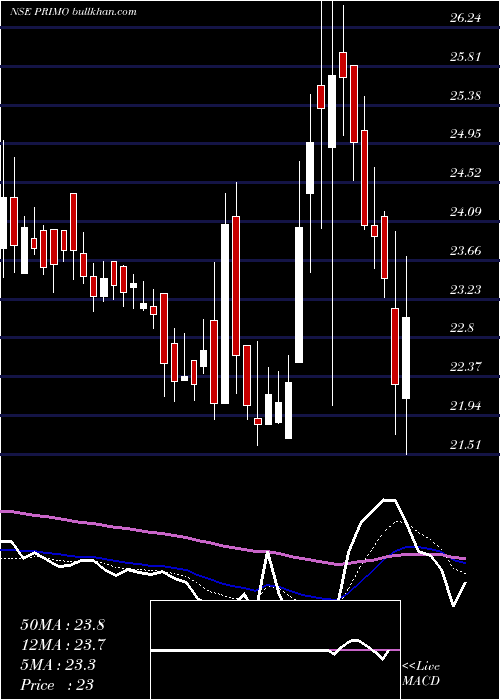The height and width of the screenshot is (700, 500).
Task: Click the 22.8 price axis label
Action: pyautogui.click(x=462, y=328)
